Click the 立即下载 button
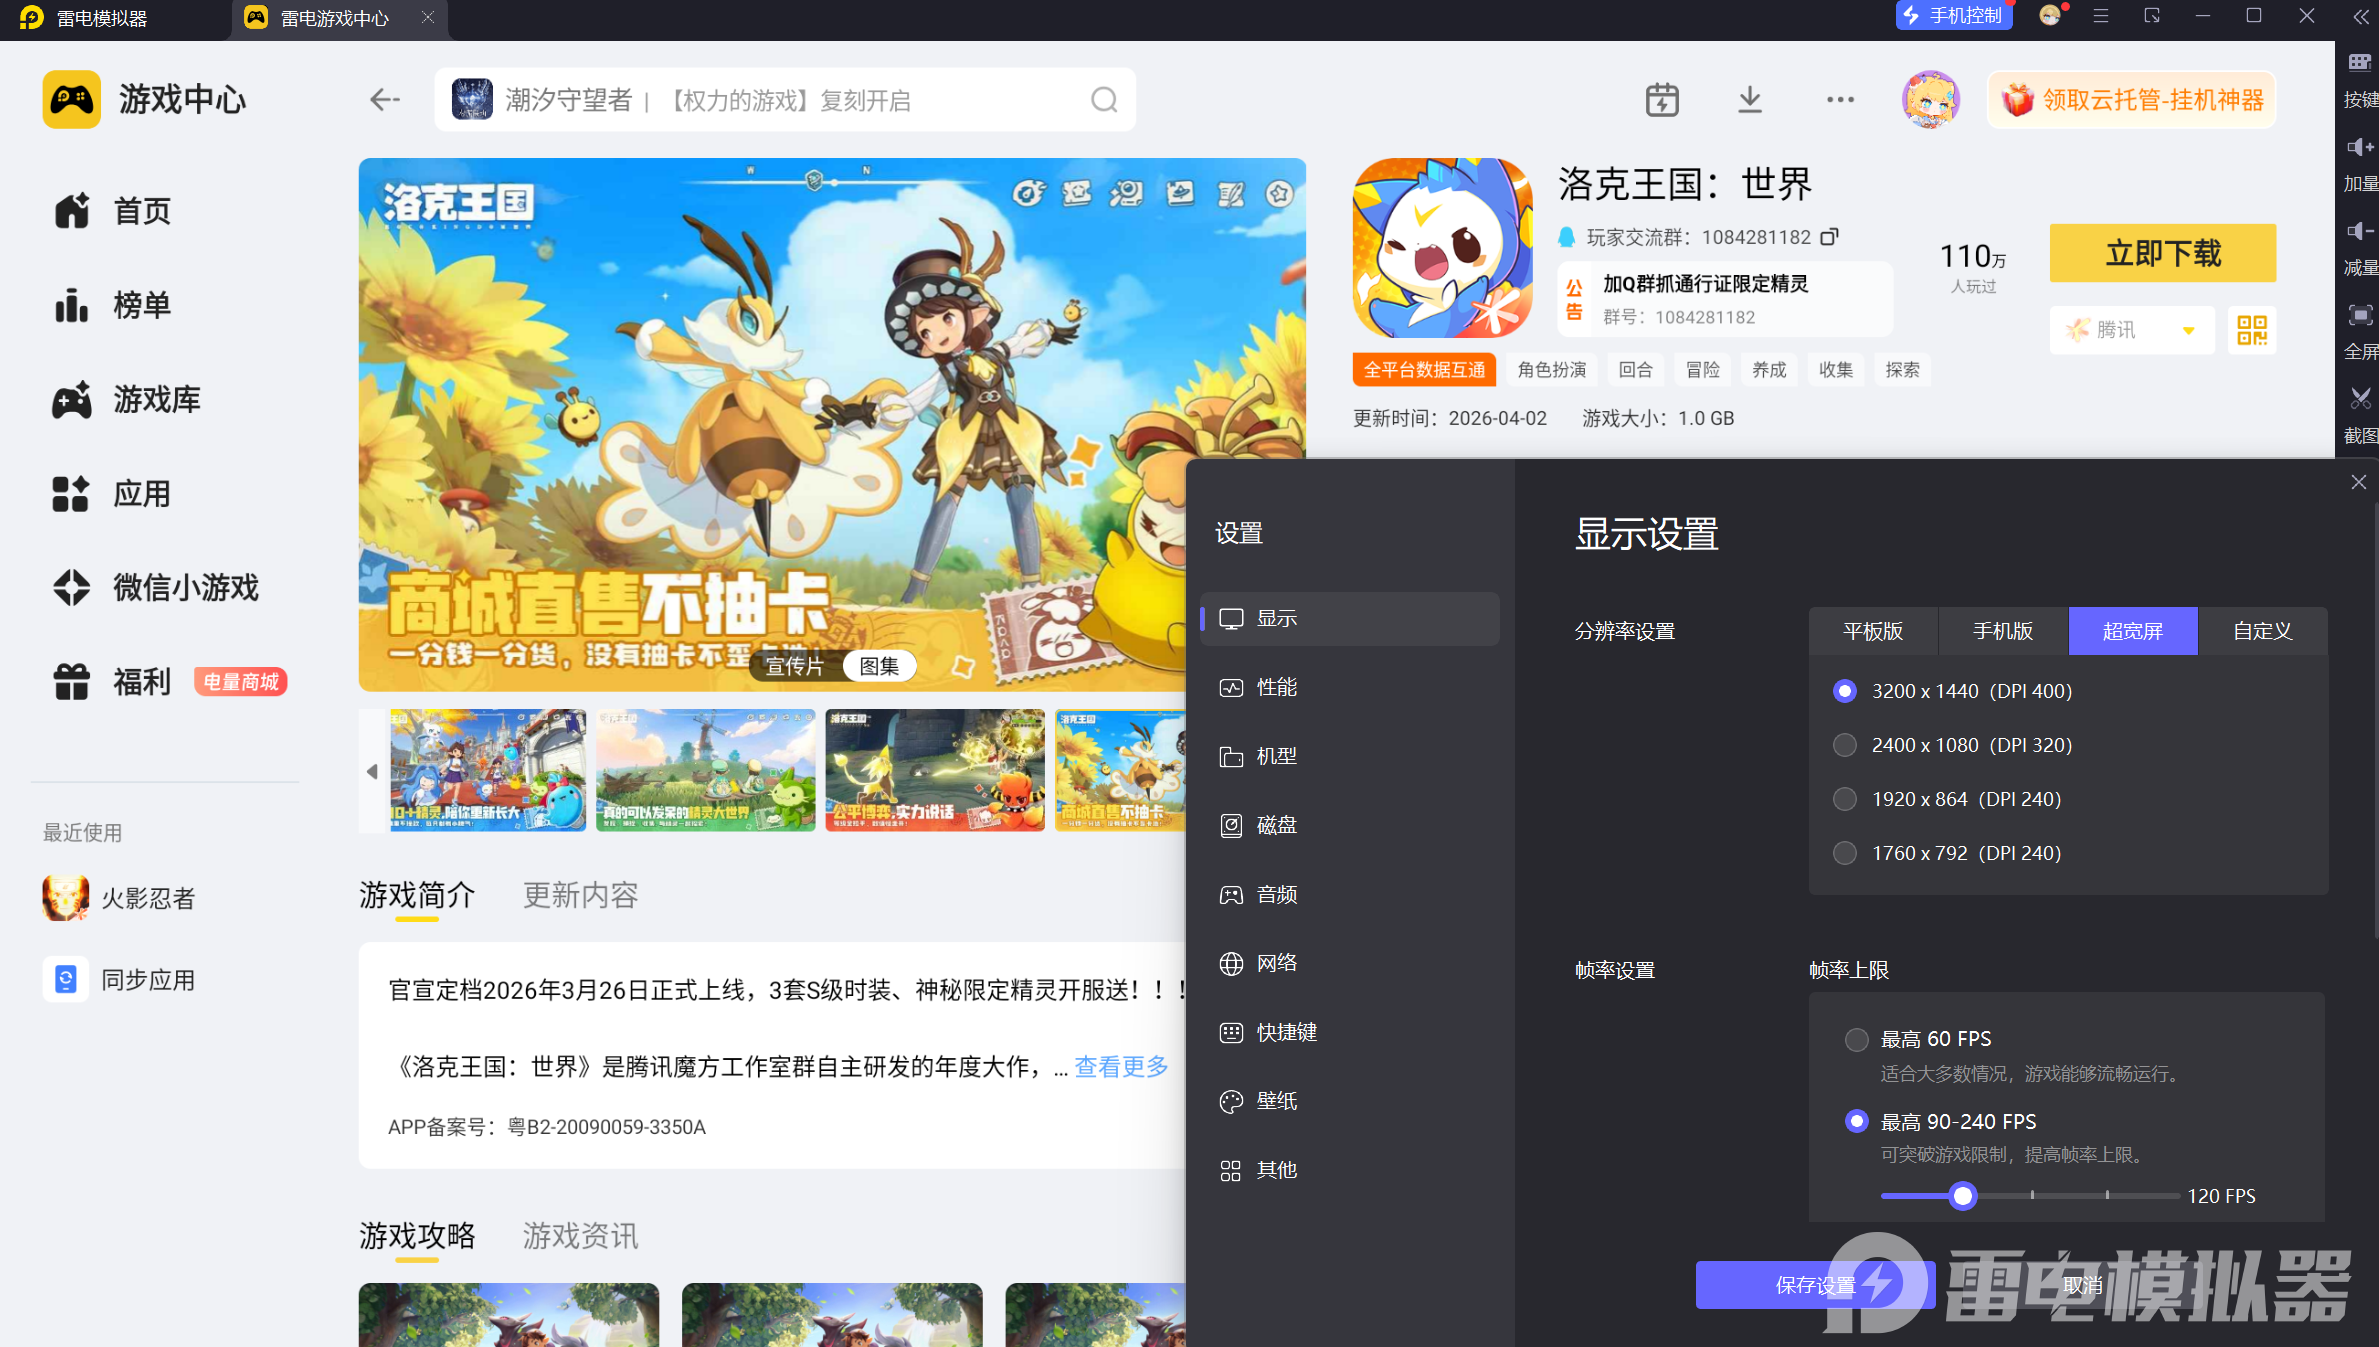2379x1347 pixels. coord(2162,253)
